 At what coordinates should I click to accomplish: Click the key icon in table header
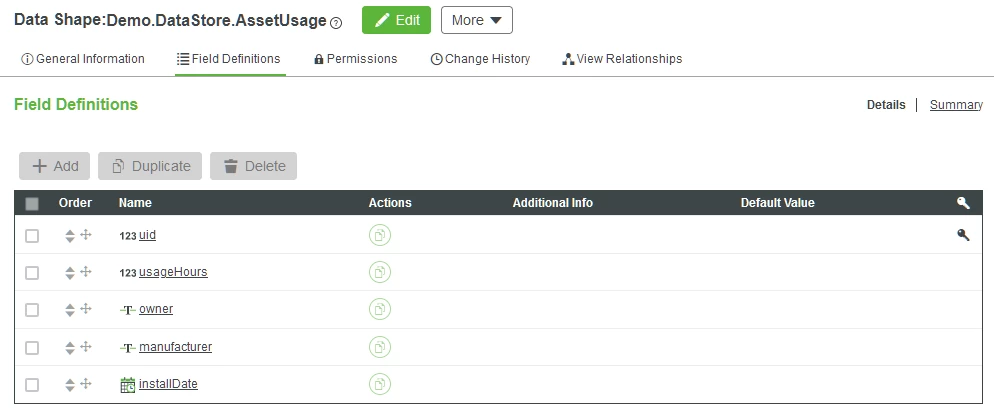[x=963, y=203]
